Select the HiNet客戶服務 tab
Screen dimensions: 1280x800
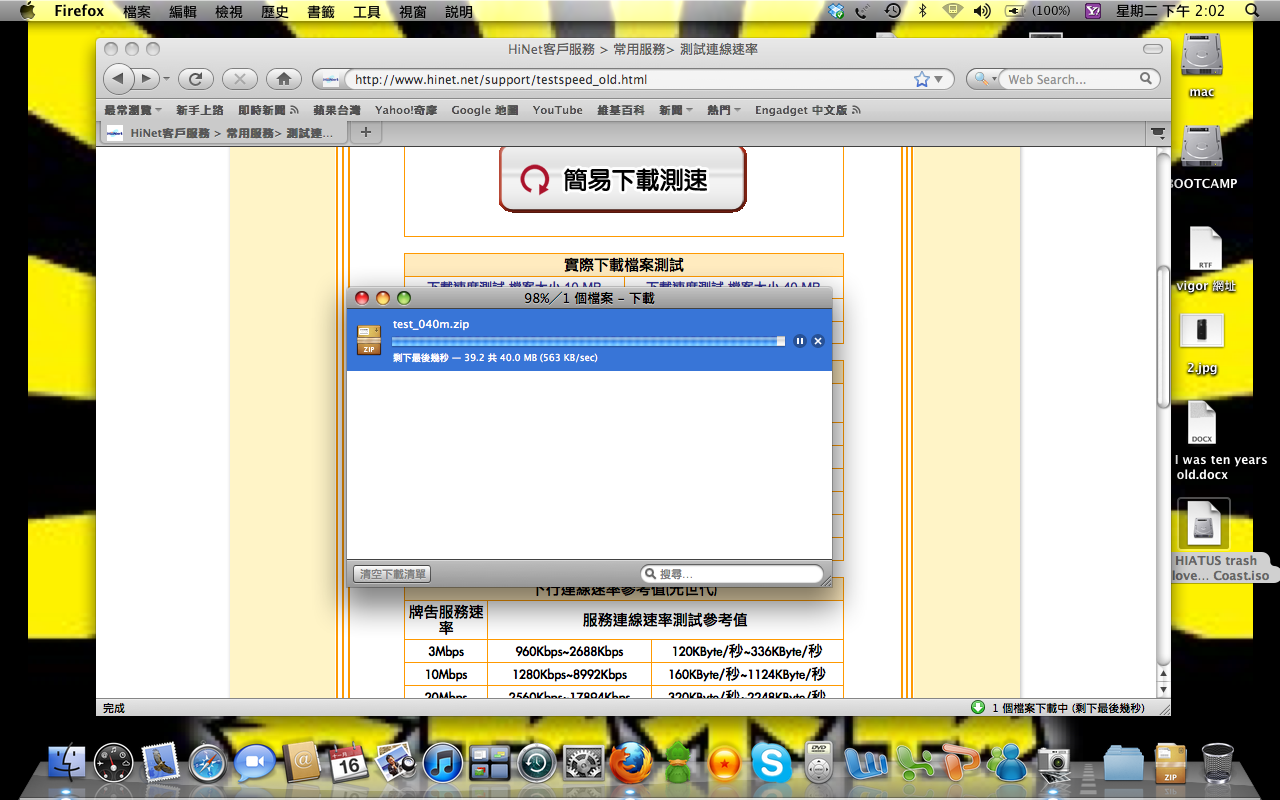[x=223, y=132]
